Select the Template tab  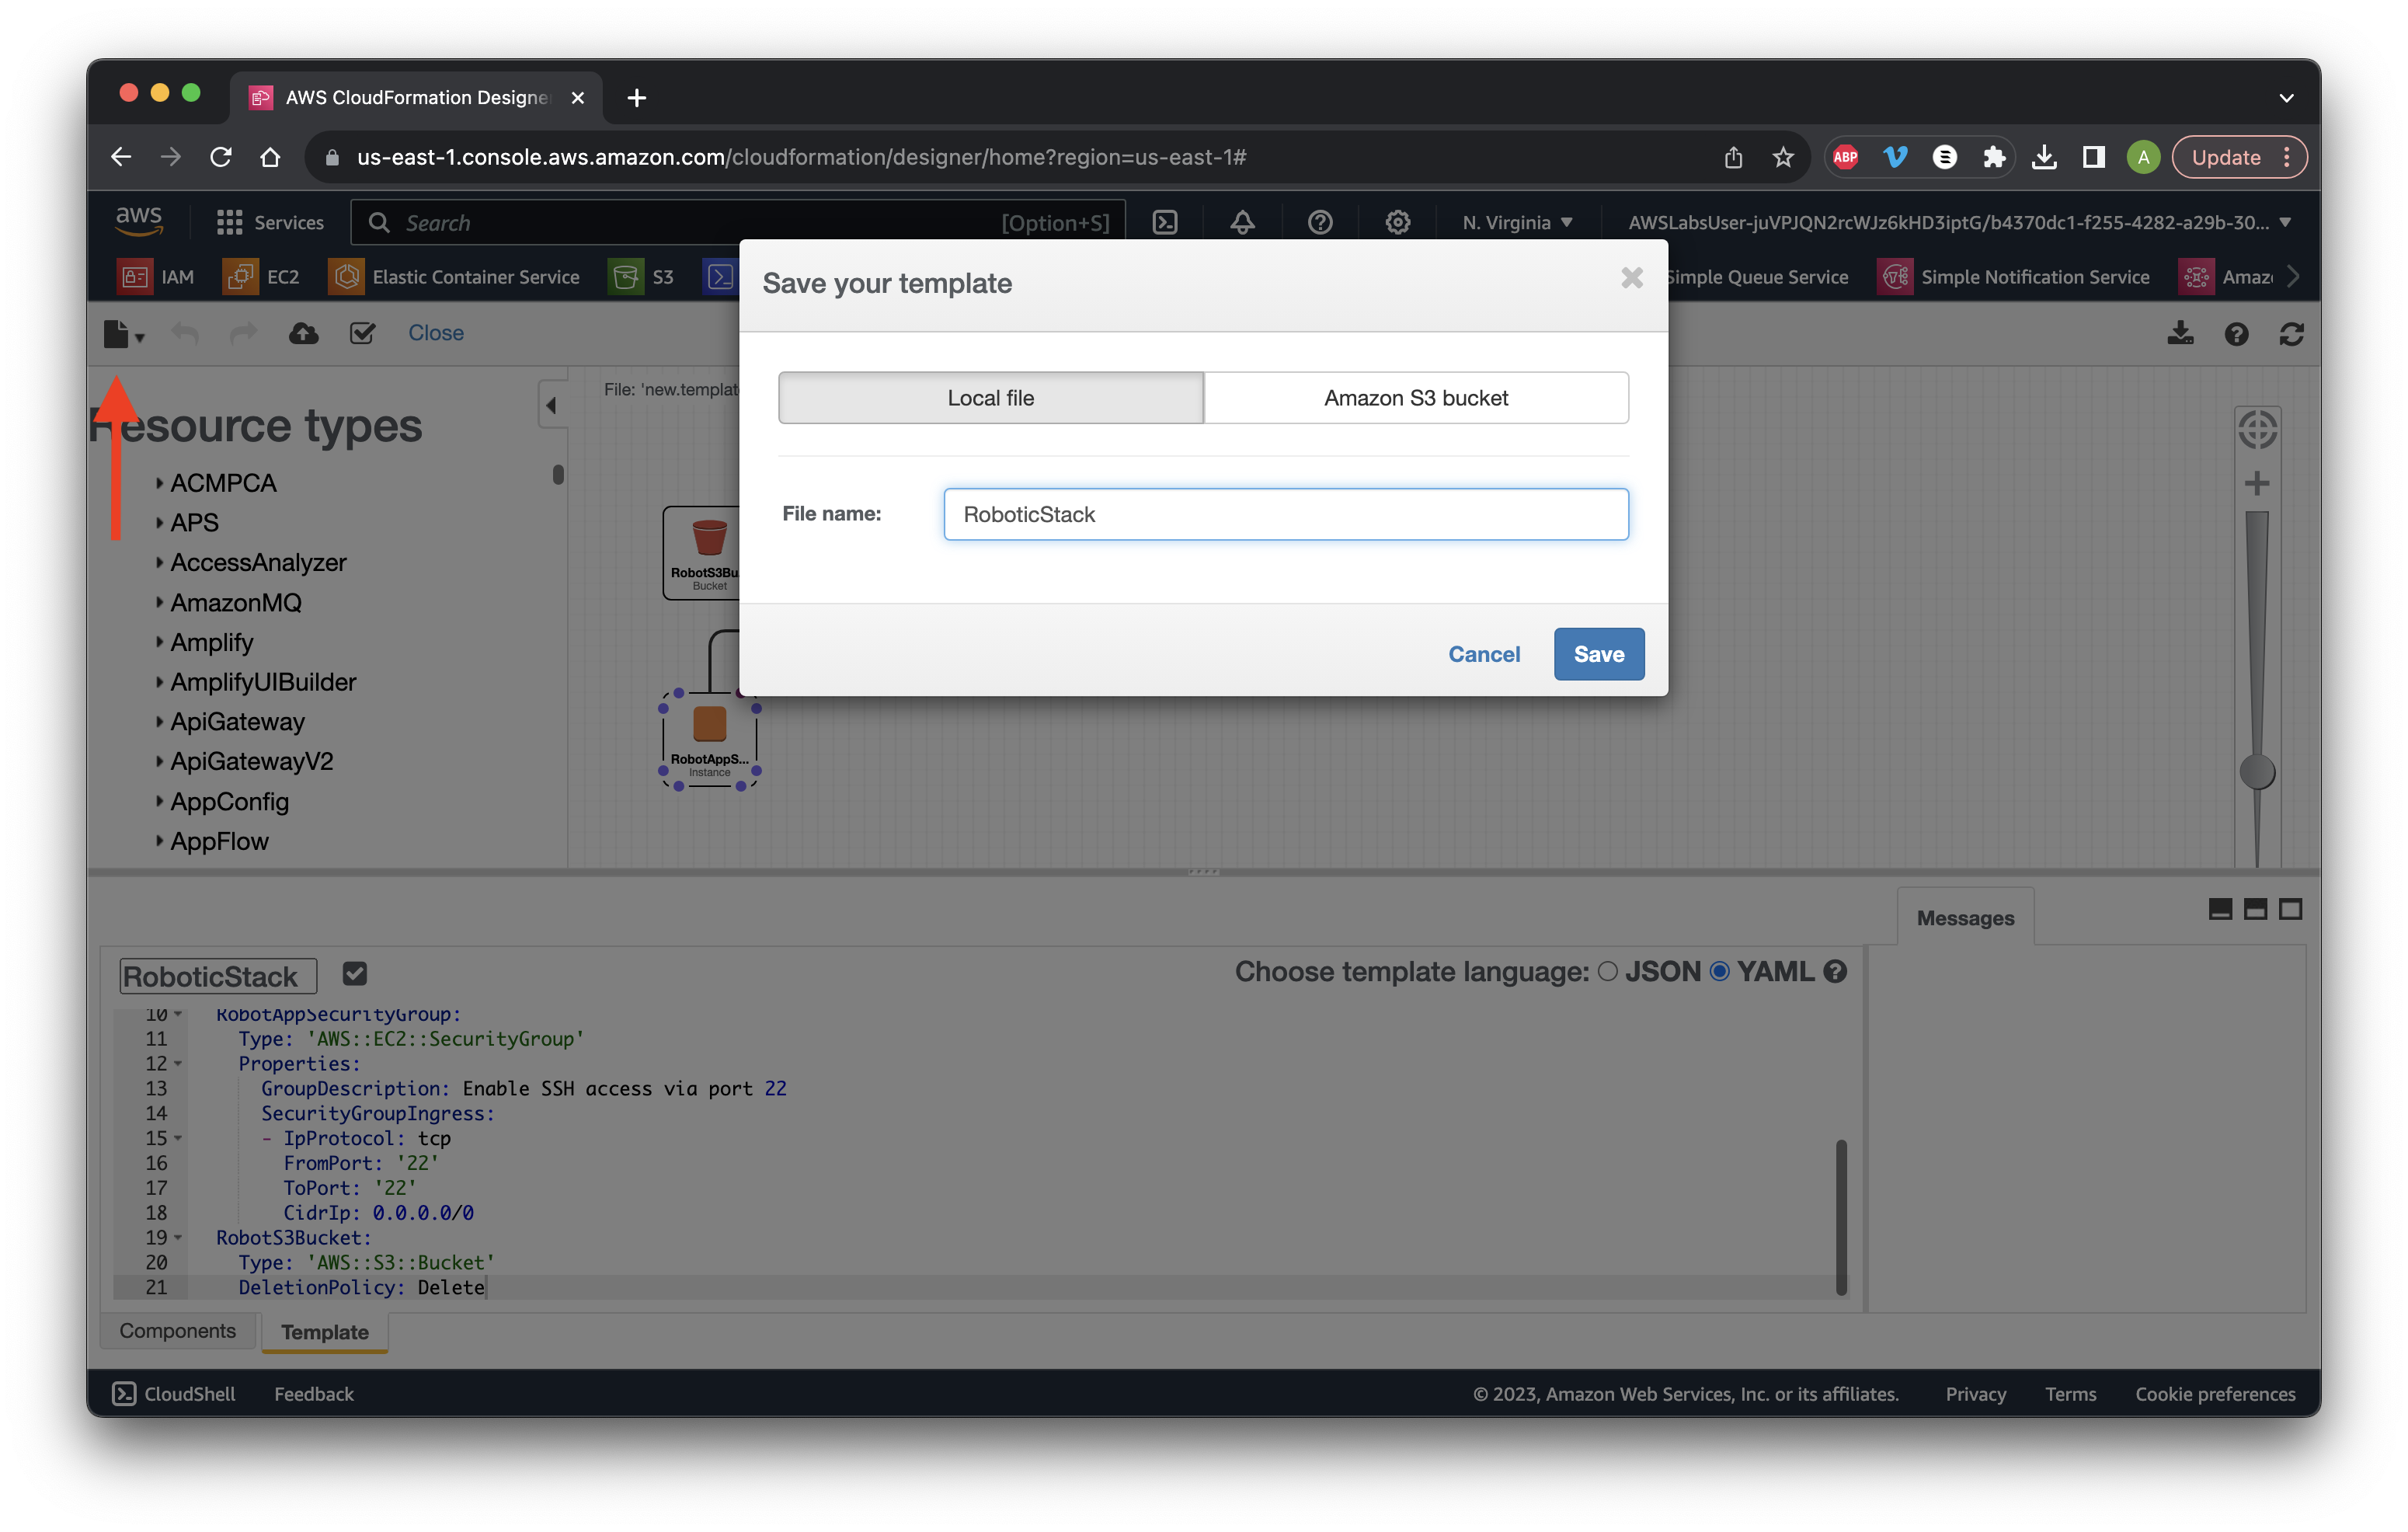tap(324, 1332)
